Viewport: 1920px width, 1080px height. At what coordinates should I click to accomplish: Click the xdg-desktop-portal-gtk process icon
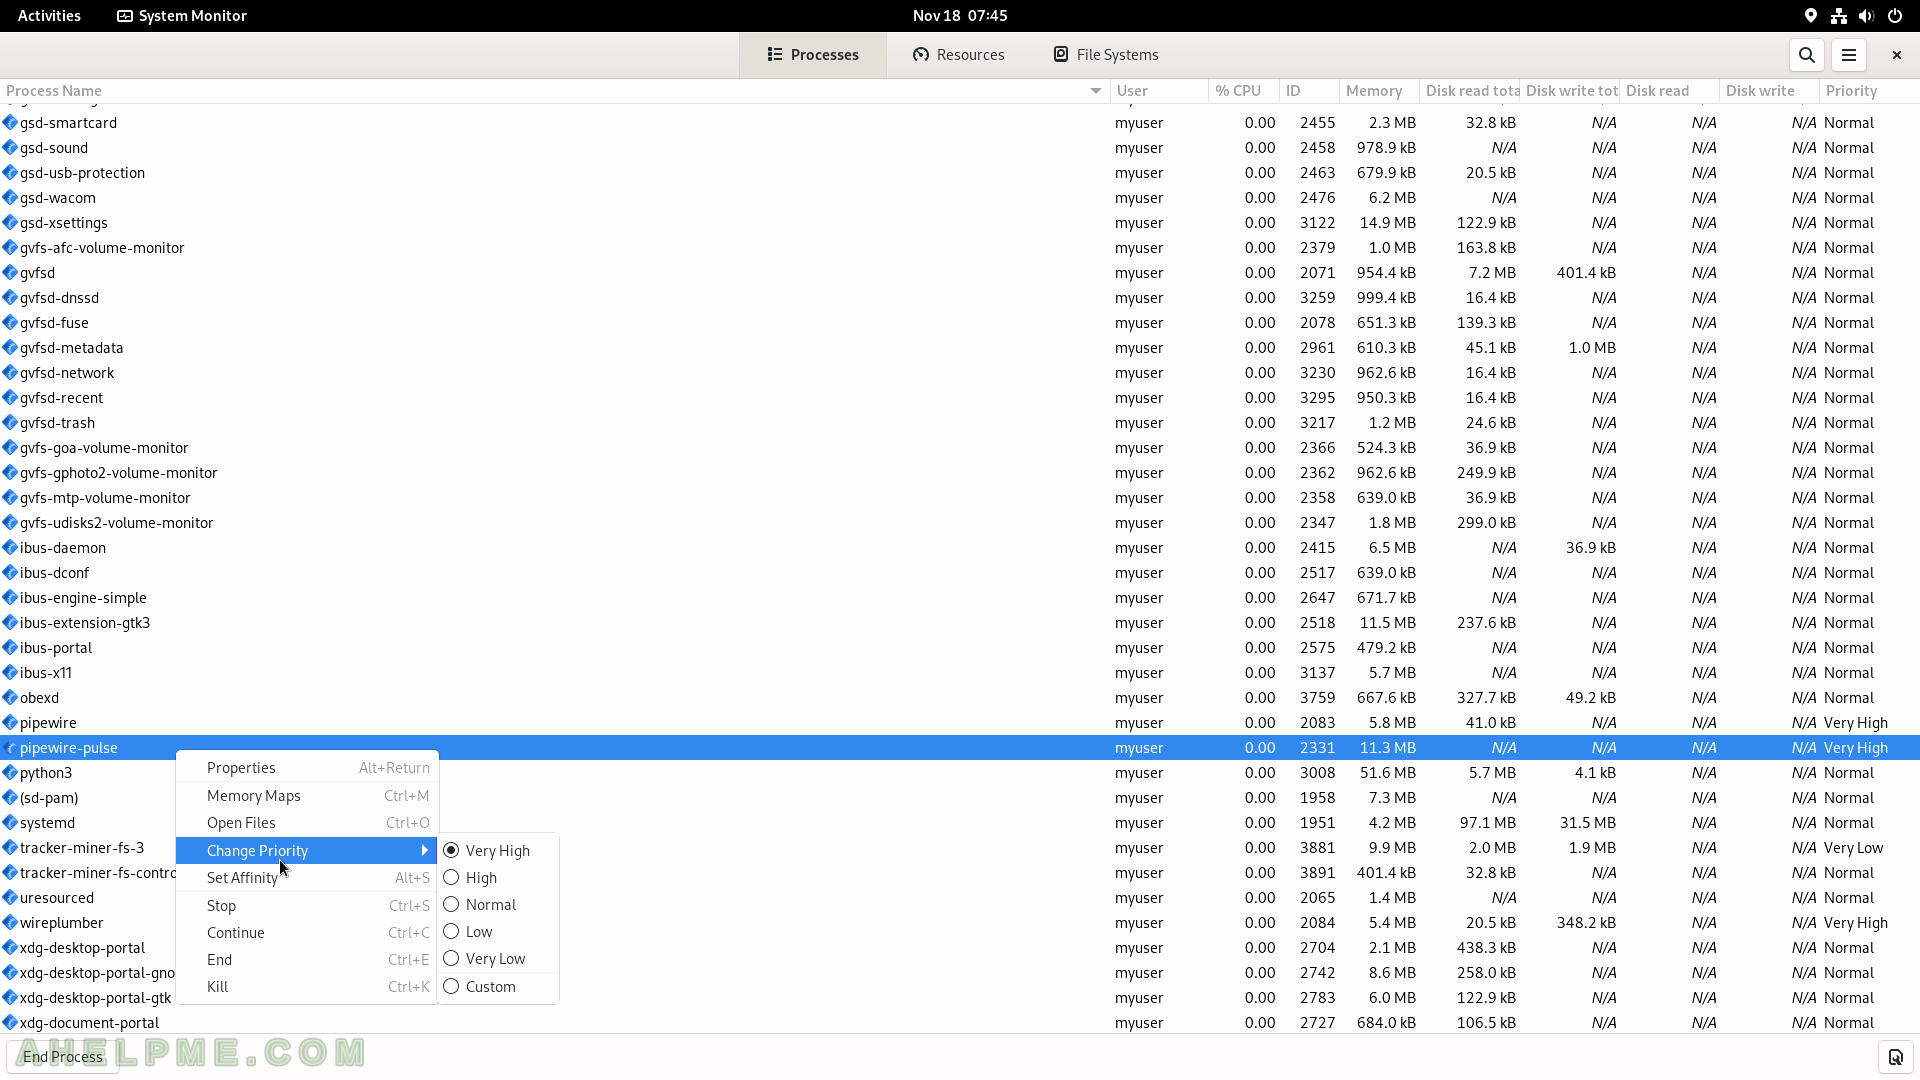pyautogui.click(x=10, y=998)
